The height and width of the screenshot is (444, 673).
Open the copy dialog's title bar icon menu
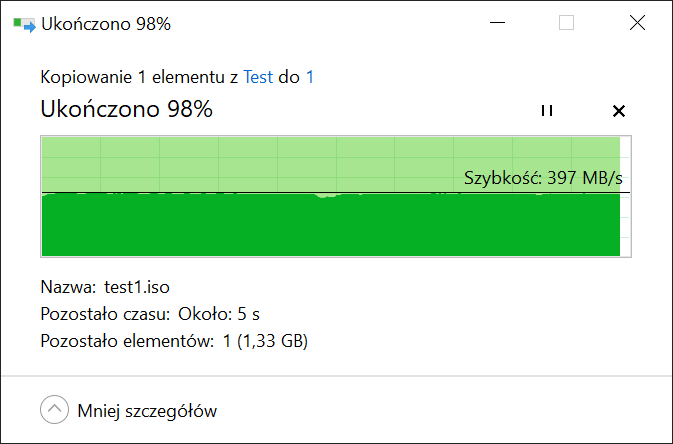24,24
